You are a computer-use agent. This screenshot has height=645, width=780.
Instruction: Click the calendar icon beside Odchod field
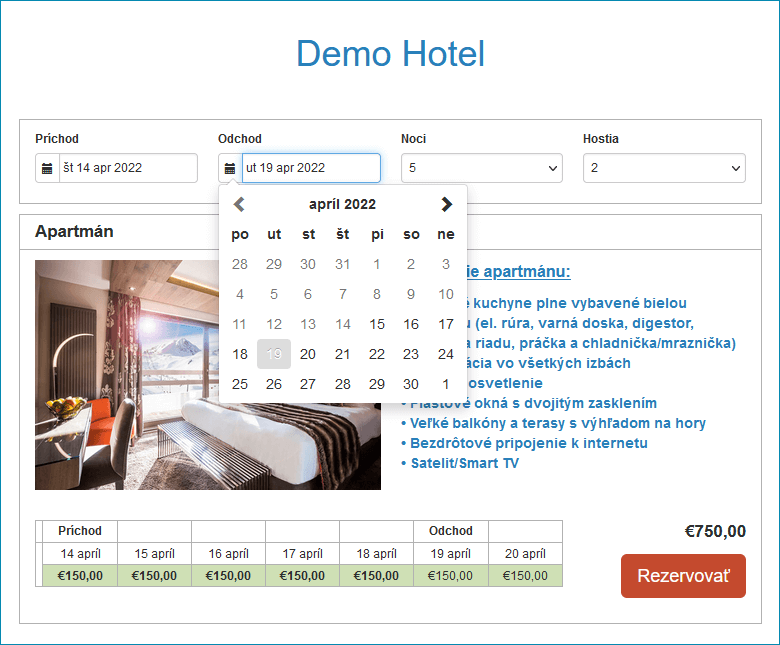pos(230,168)
